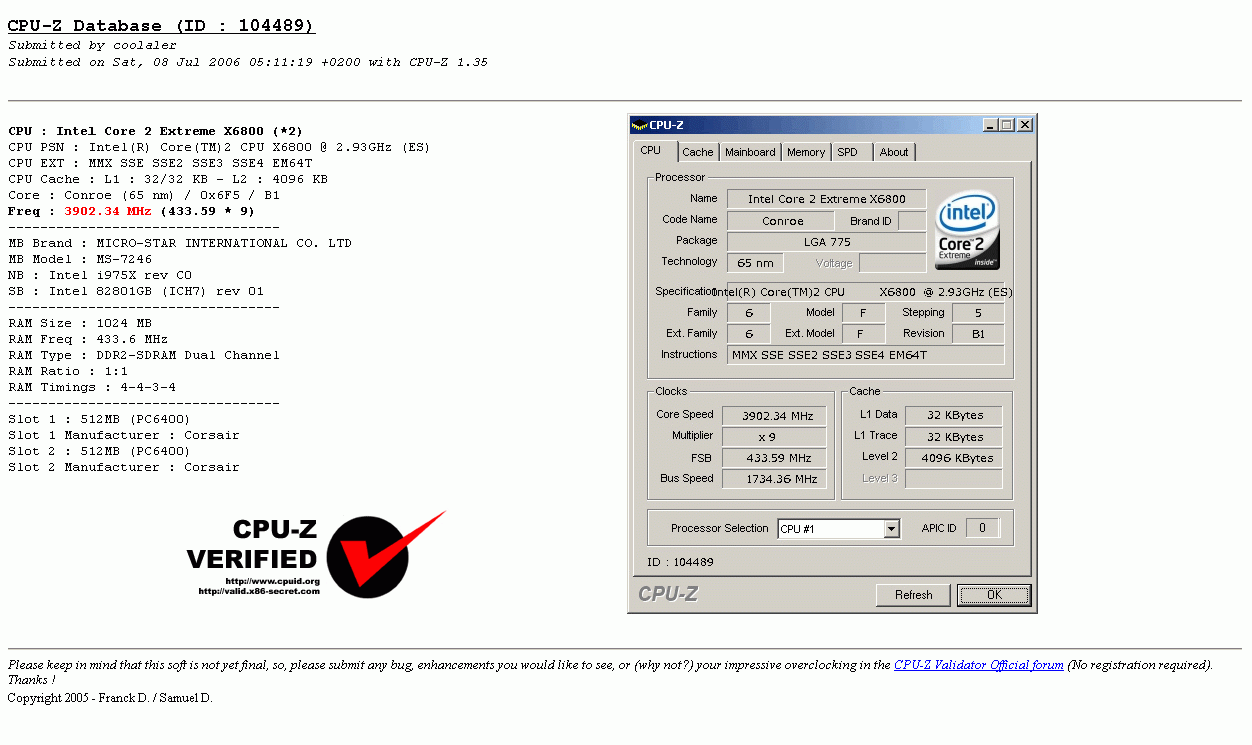
Task: Click the Name field Intel Core 2 Extreme X6800
Action: pos(826,199)
